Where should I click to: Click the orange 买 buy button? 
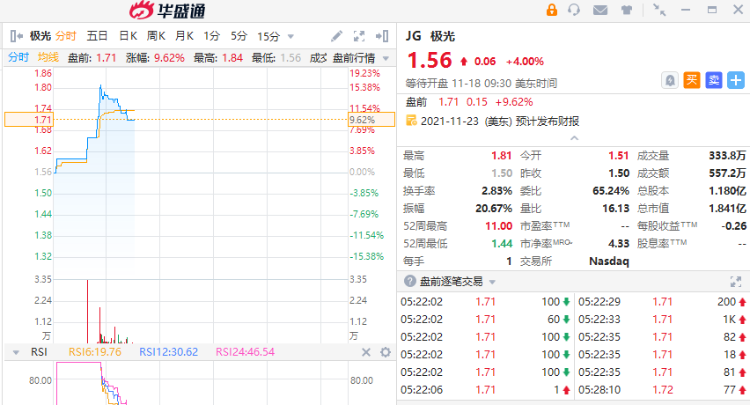point(692,79)
